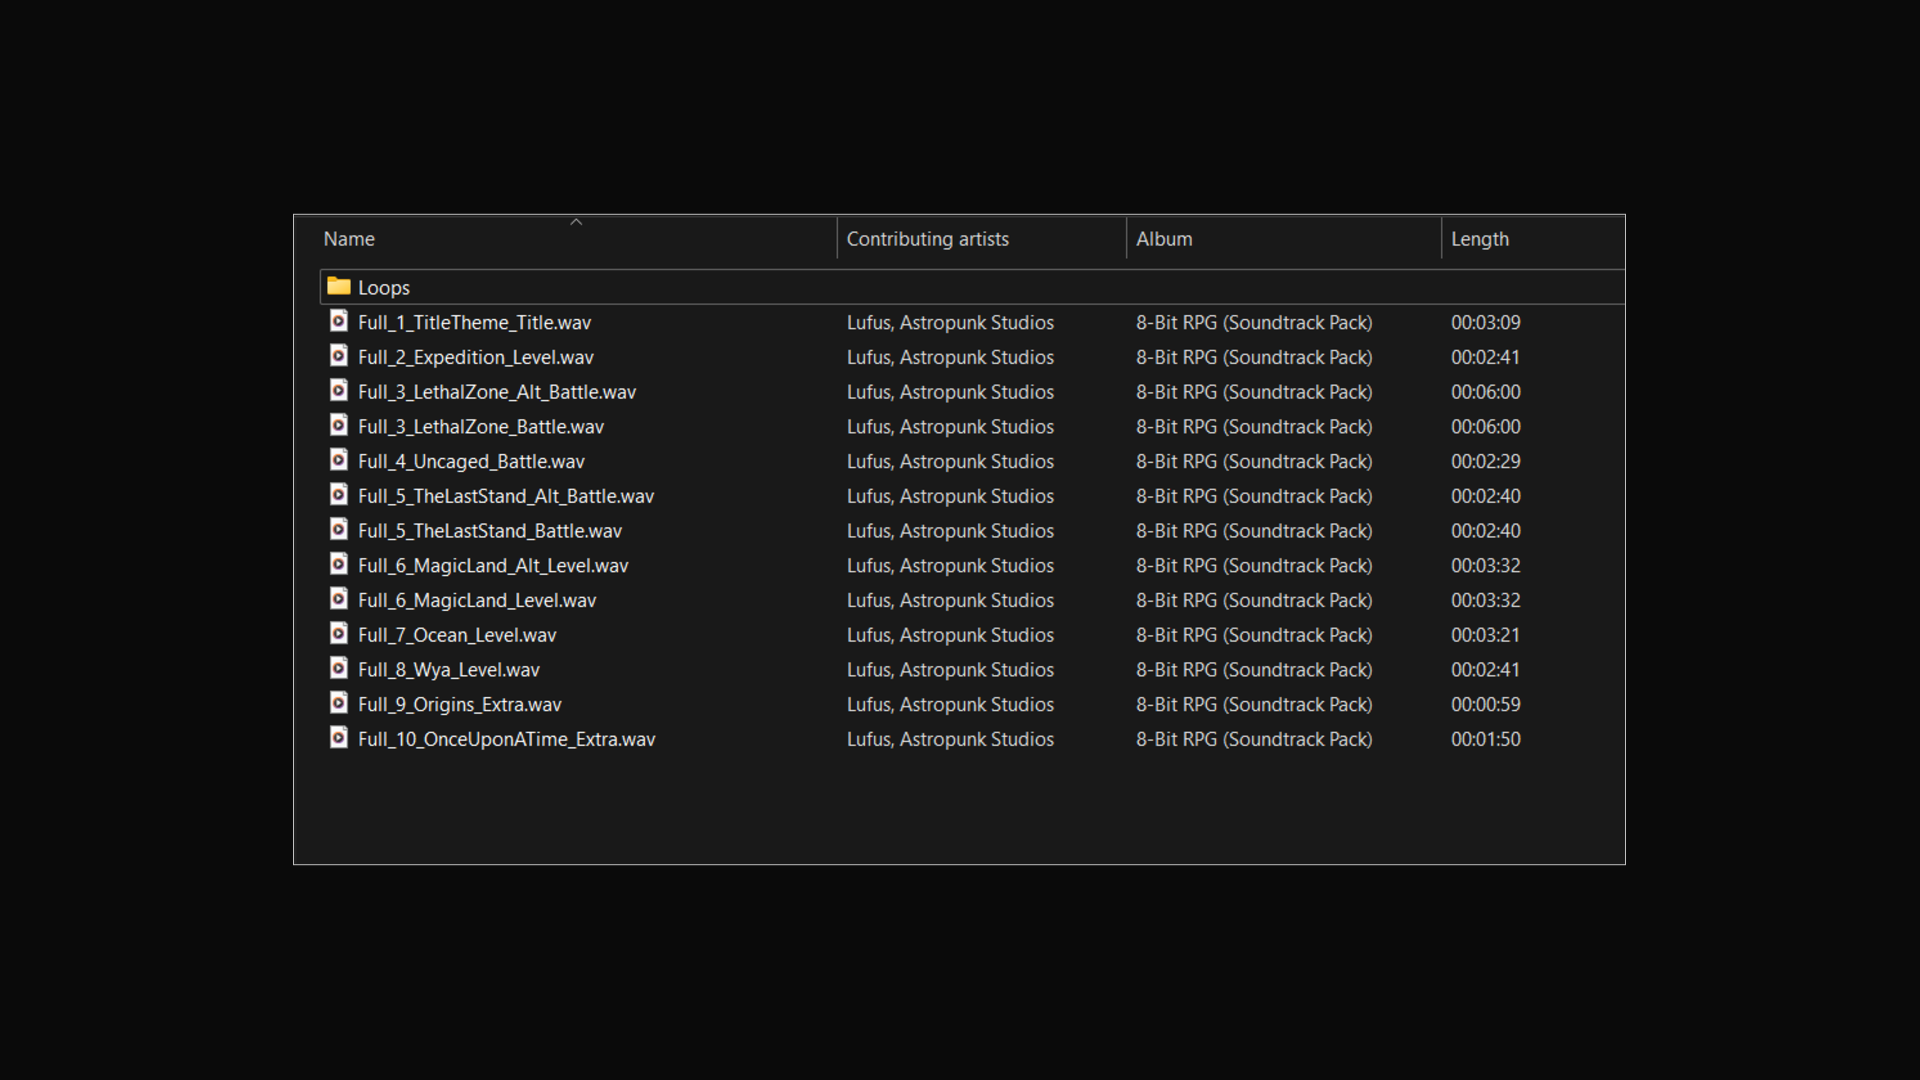Click the Loops folder icon
Viewport: 1920px width, 1080px height.
click(x=339, y=287)
